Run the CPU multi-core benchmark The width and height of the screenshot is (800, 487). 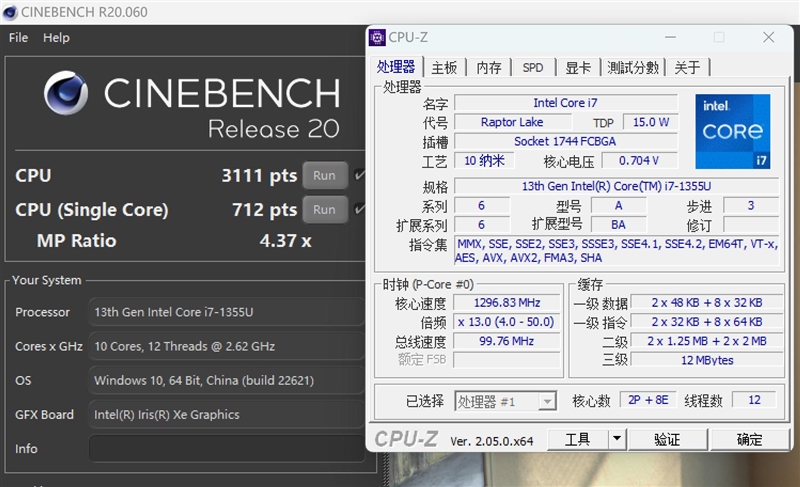[x=325, y=175]
